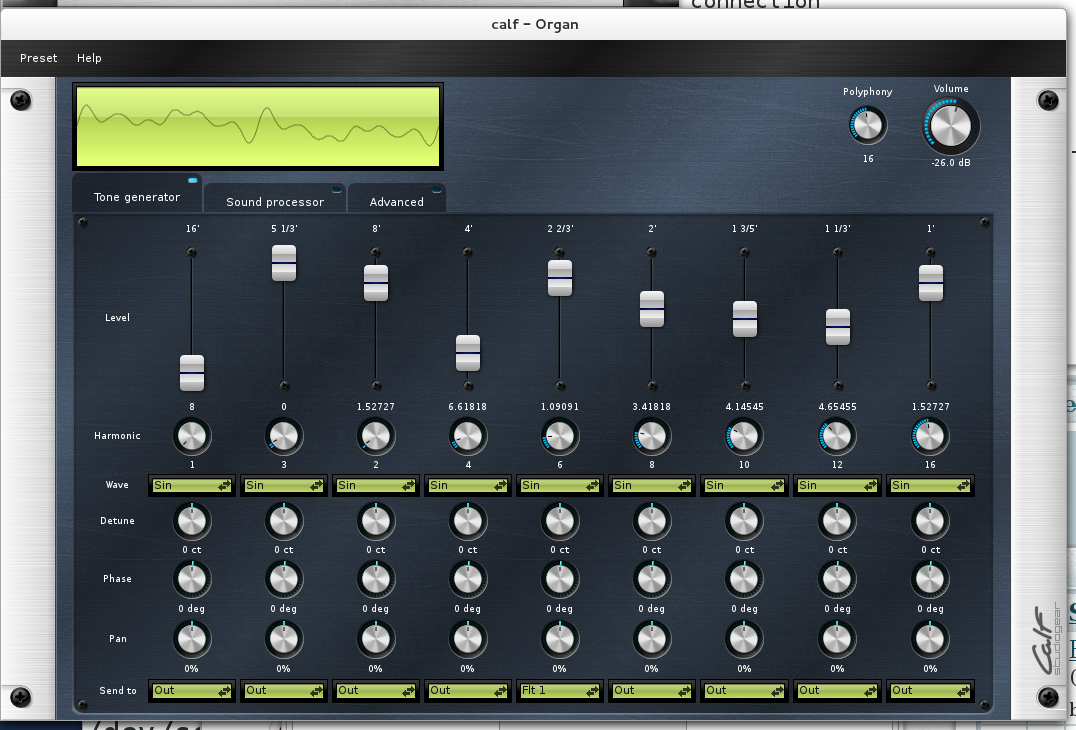Click the Harmonic knob for the 1' drawbar
1076x730 pixels.
[930, 437]
